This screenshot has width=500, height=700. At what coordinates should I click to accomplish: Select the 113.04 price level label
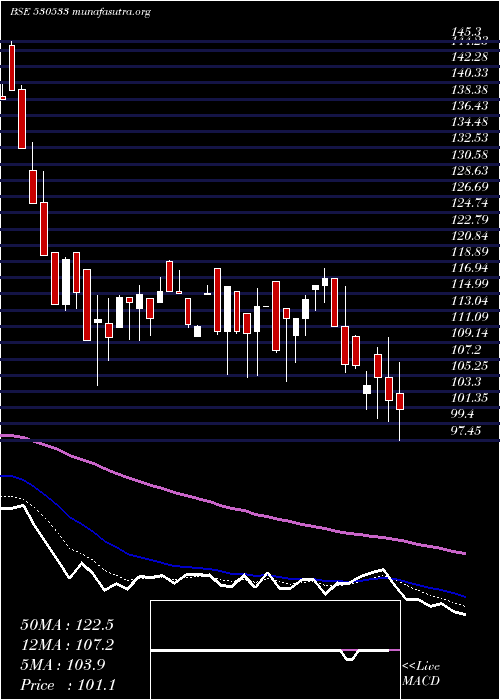[469, 300]
